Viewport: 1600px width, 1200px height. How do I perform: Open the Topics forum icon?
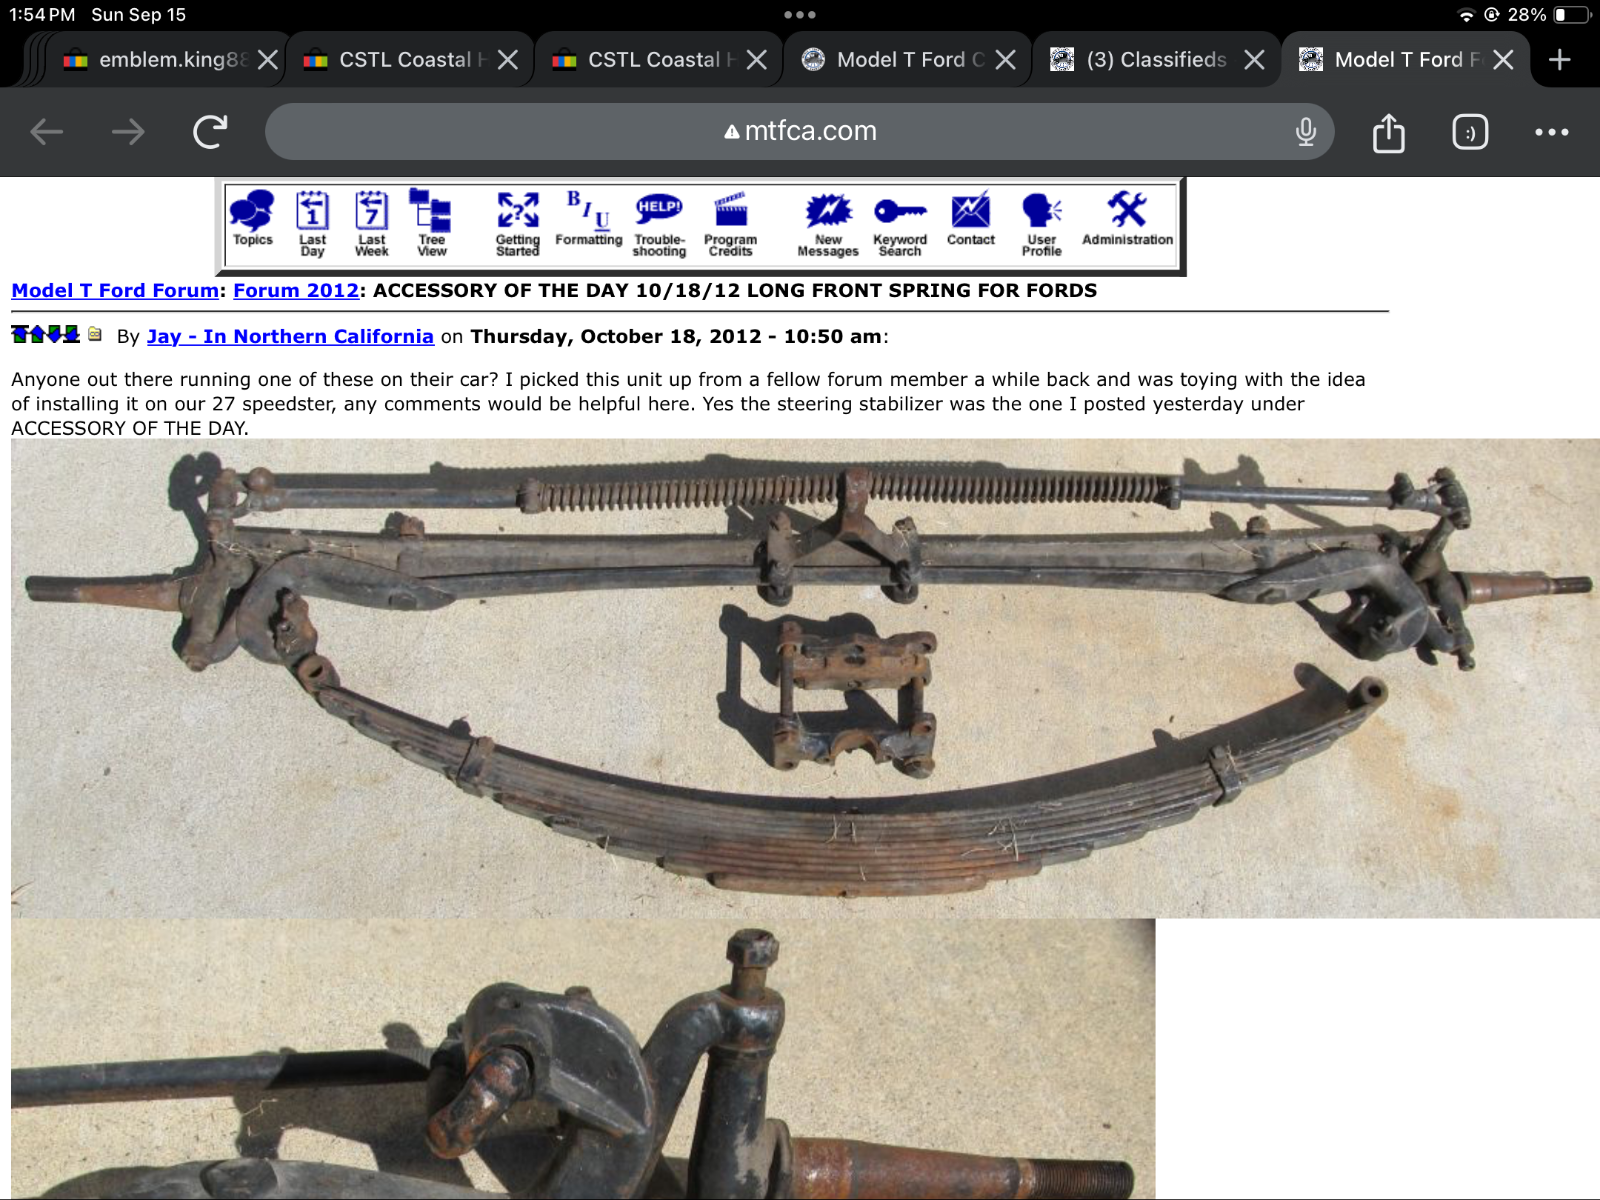coord(252,213)
